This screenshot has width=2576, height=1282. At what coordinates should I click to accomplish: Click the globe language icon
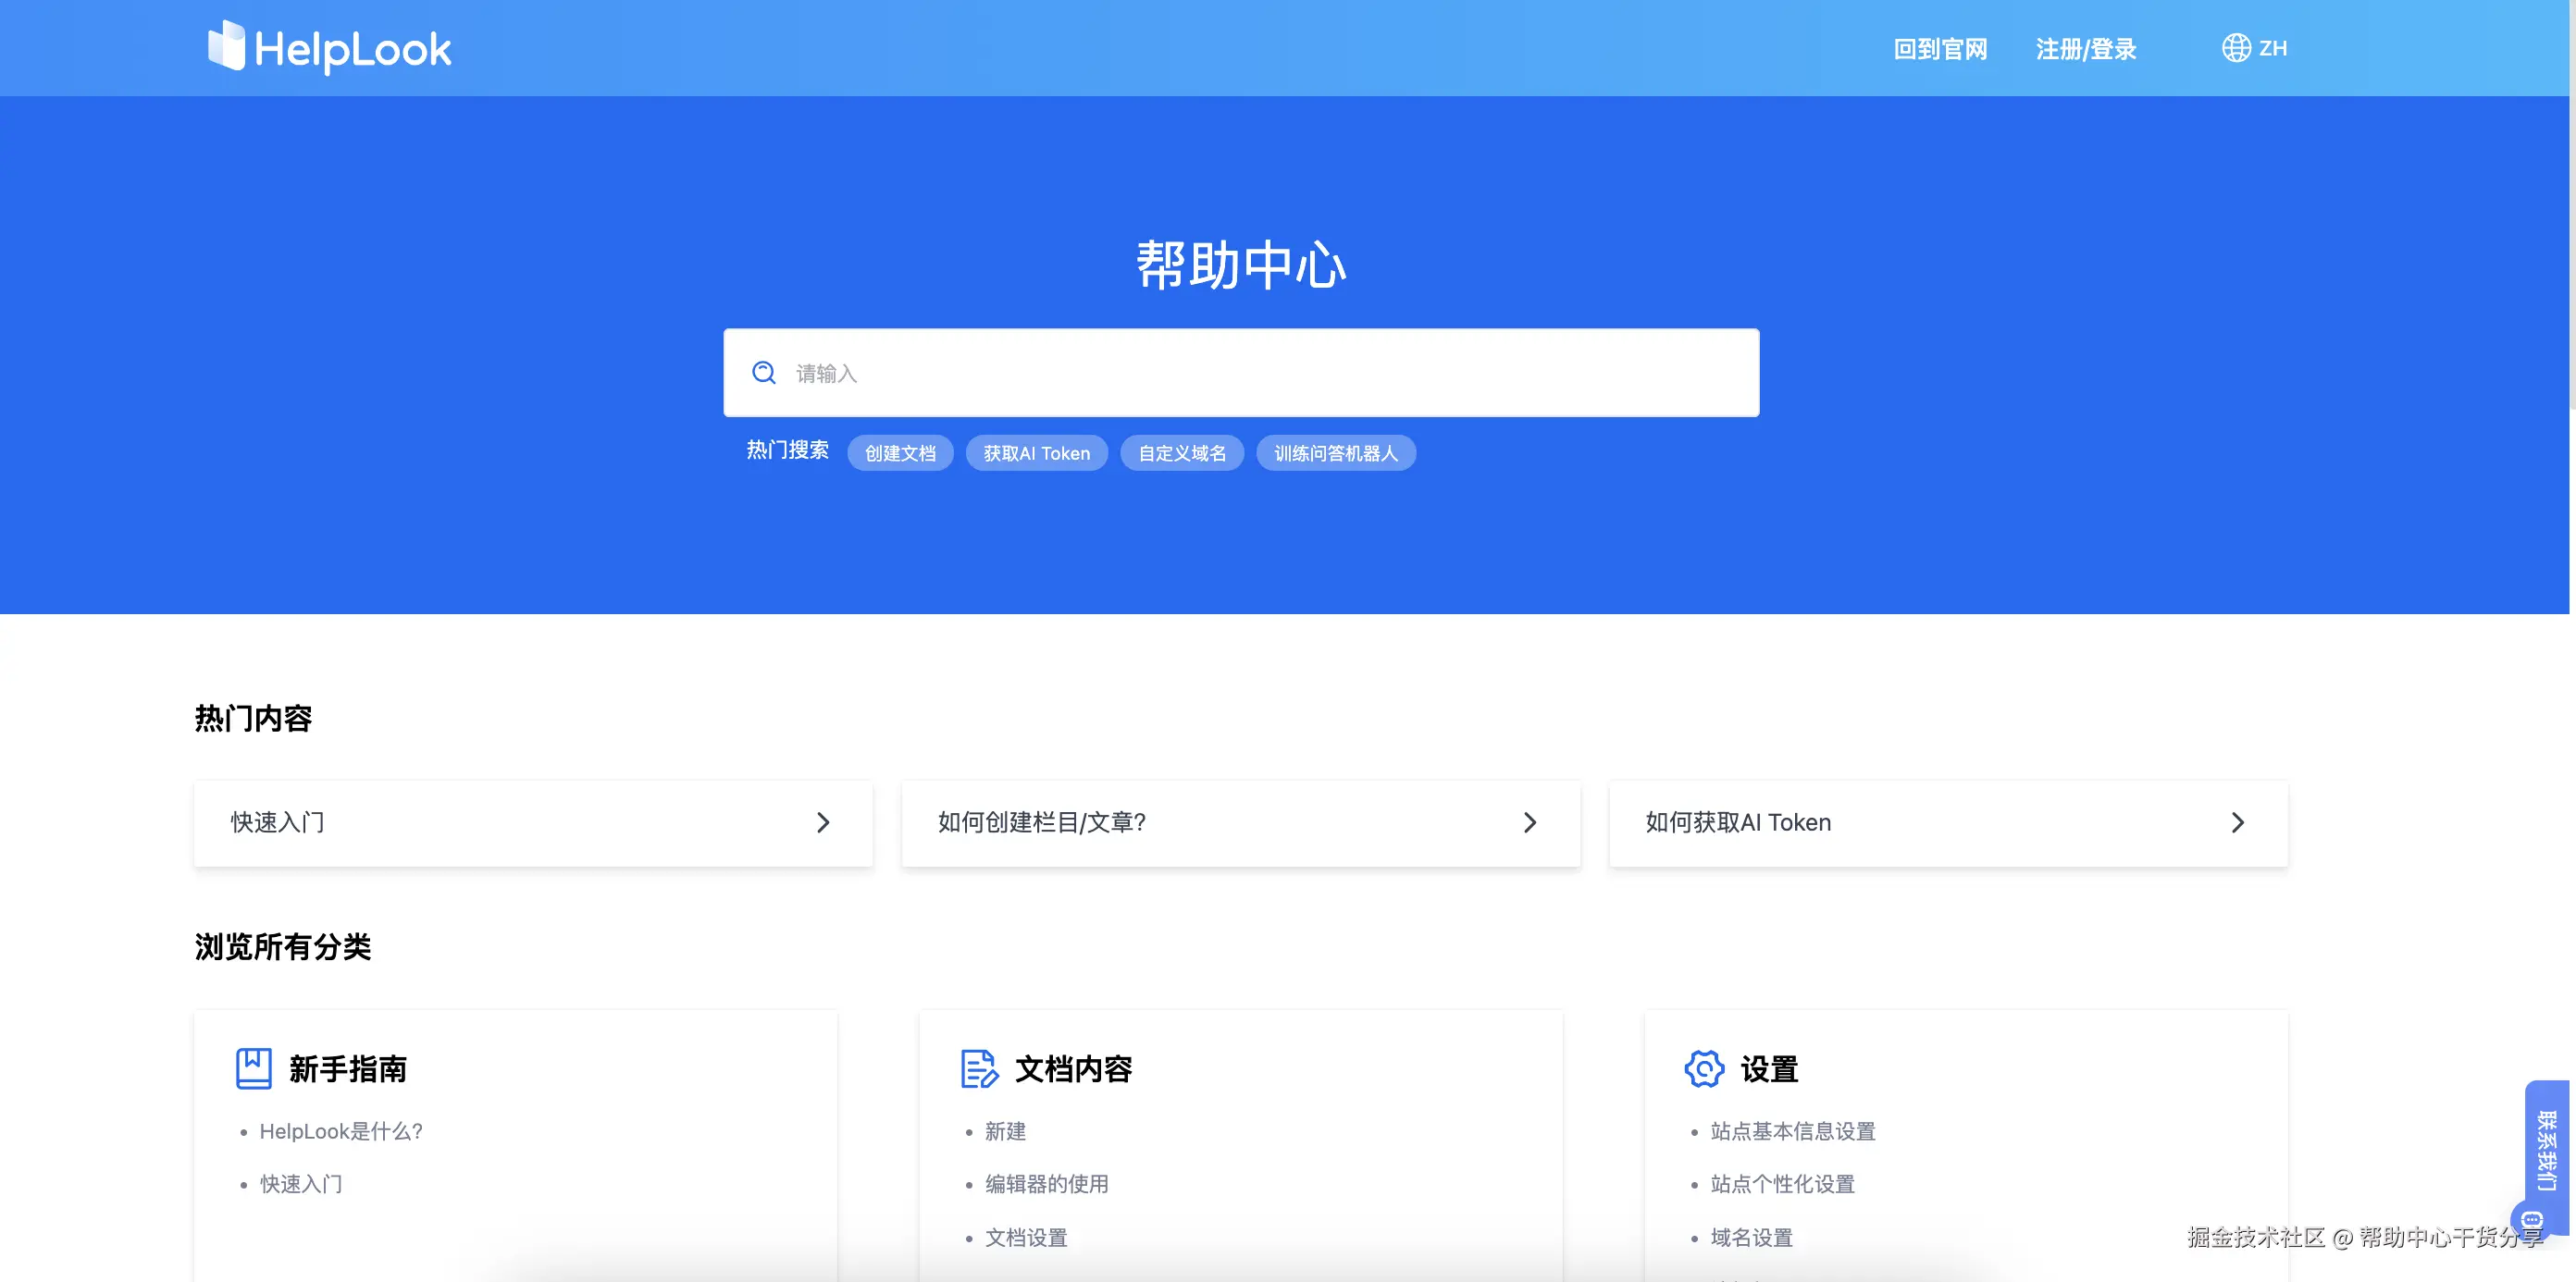pos(2235,48)
